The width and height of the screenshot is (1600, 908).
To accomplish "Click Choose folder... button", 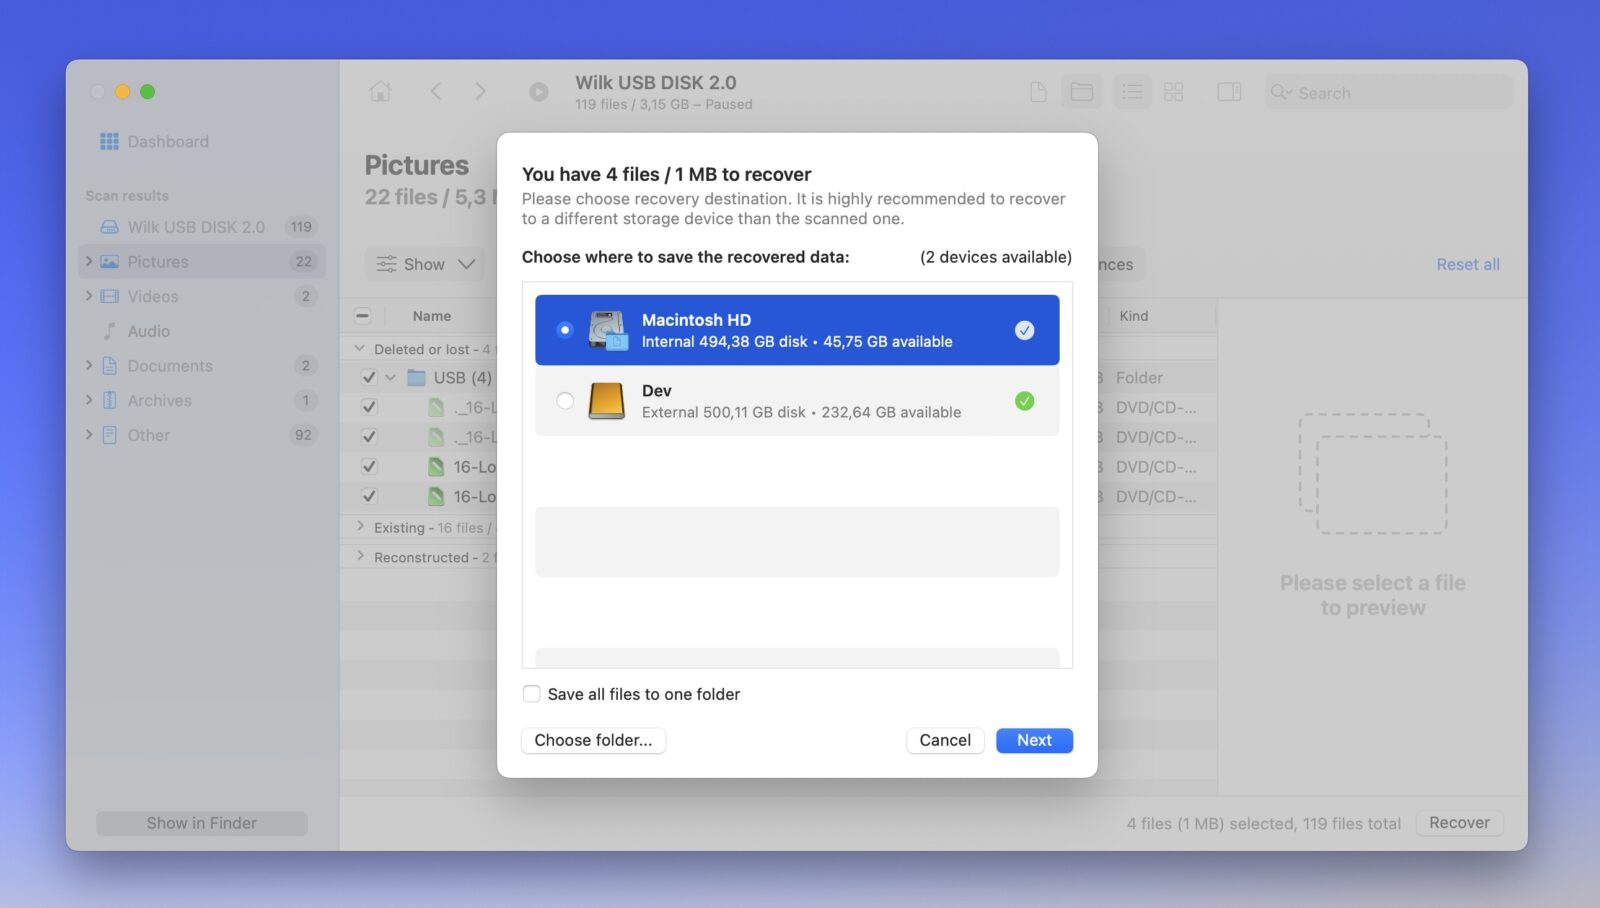I will click(593, 740).
